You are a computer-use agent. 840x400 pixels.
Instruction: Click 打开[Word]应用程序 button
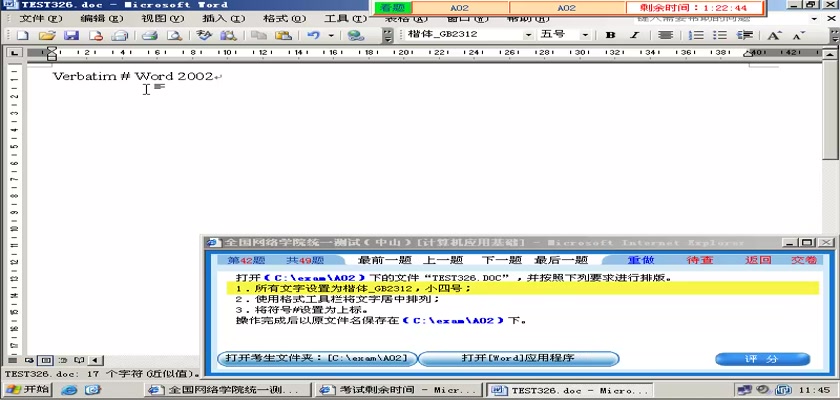tap(518, 358)
